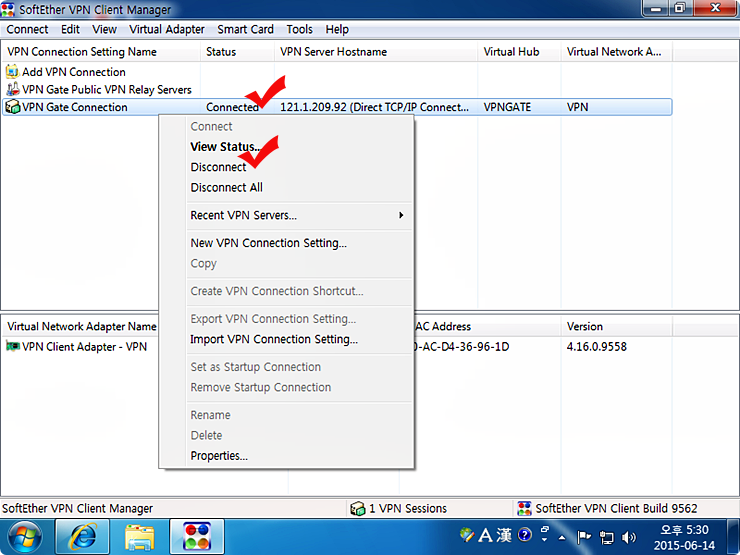Expand Recent VPN Servers submenu arrow
This screenshot has height=555, width=740.
(x=401, y=215)
